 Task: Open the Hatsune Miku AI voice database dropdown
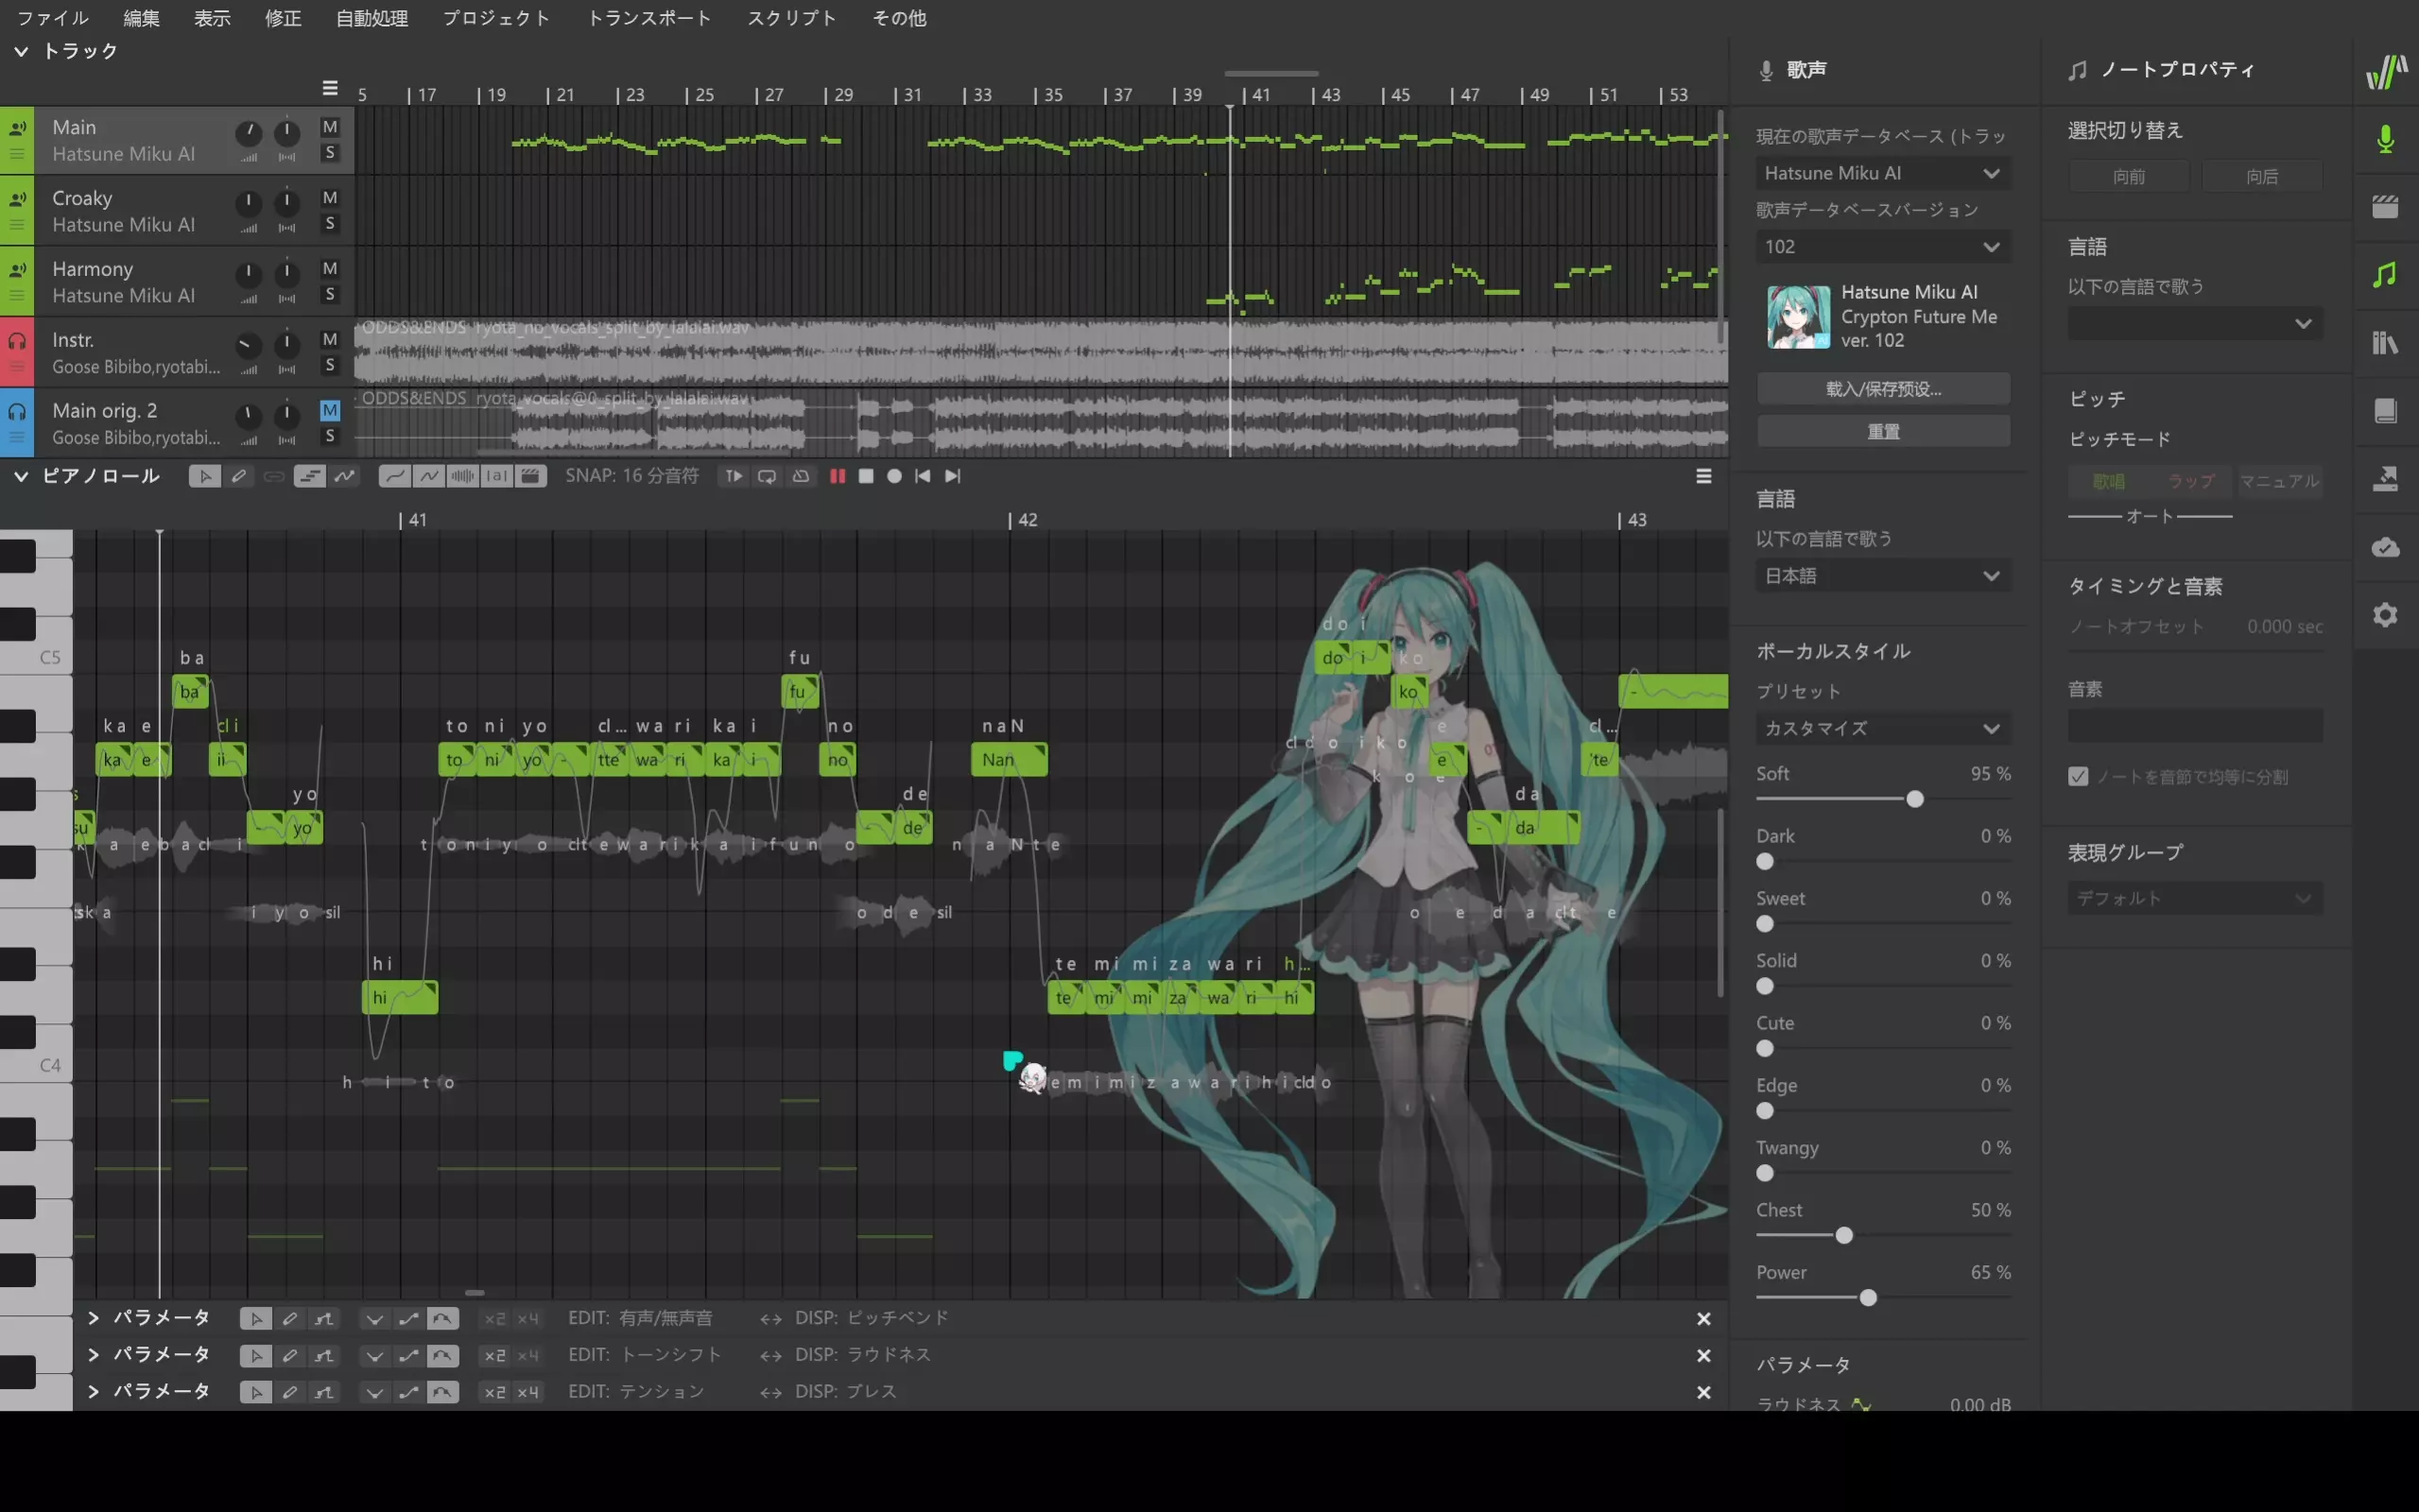pyautogui.click(x=1882, y=173)
